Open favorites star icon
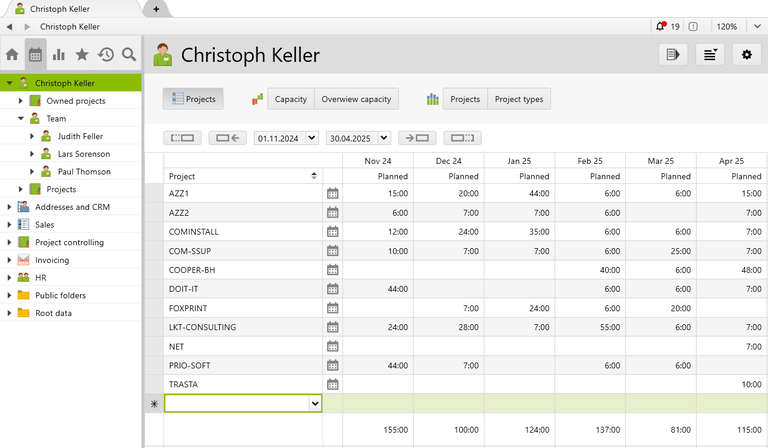The image size is (768, 448). pyautogui.click(x=82, y=54)
